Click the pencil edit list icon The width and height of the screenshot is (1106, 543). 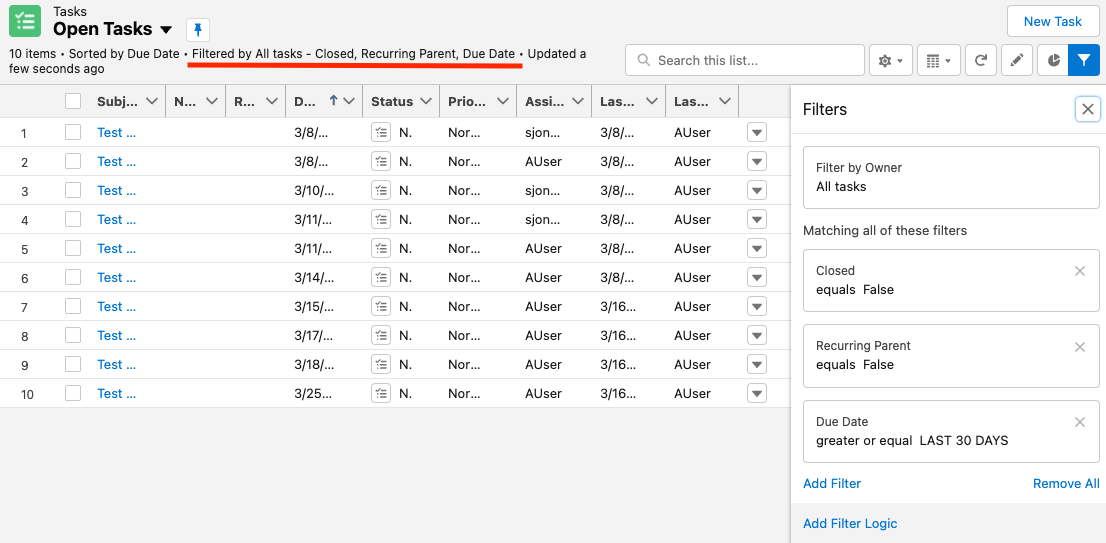[x=1016, y=60]
